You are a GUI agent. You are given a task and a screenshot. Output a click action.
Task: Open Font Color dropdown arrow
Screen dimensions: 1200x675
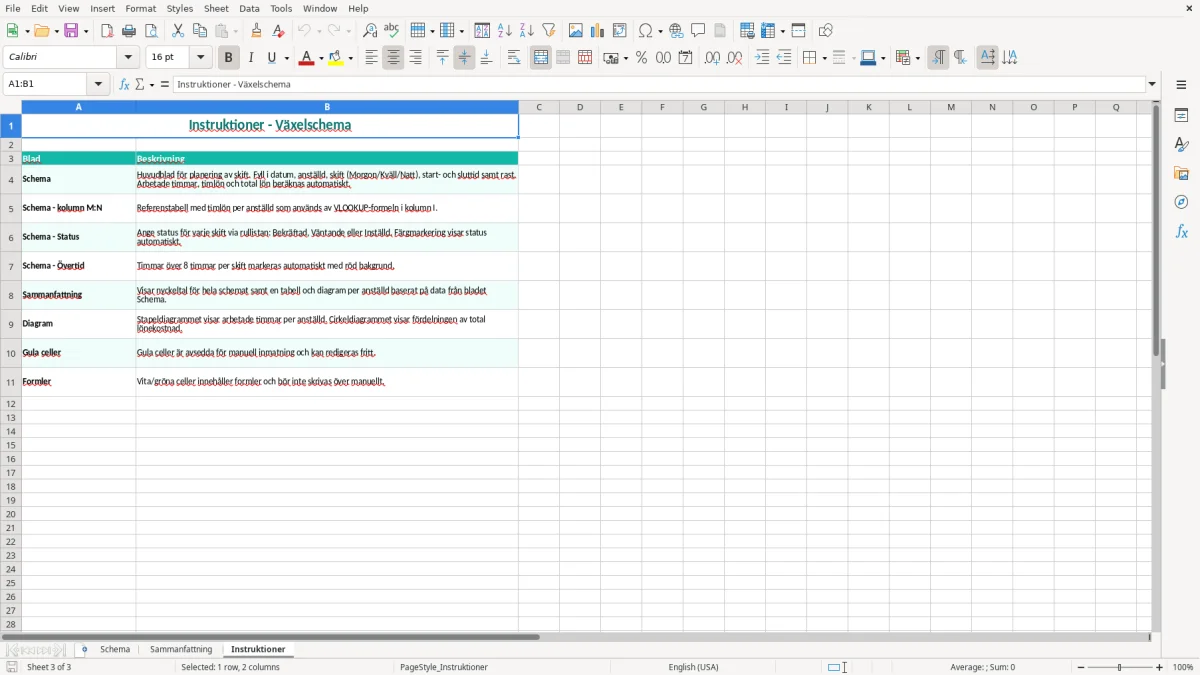(322, 58)
